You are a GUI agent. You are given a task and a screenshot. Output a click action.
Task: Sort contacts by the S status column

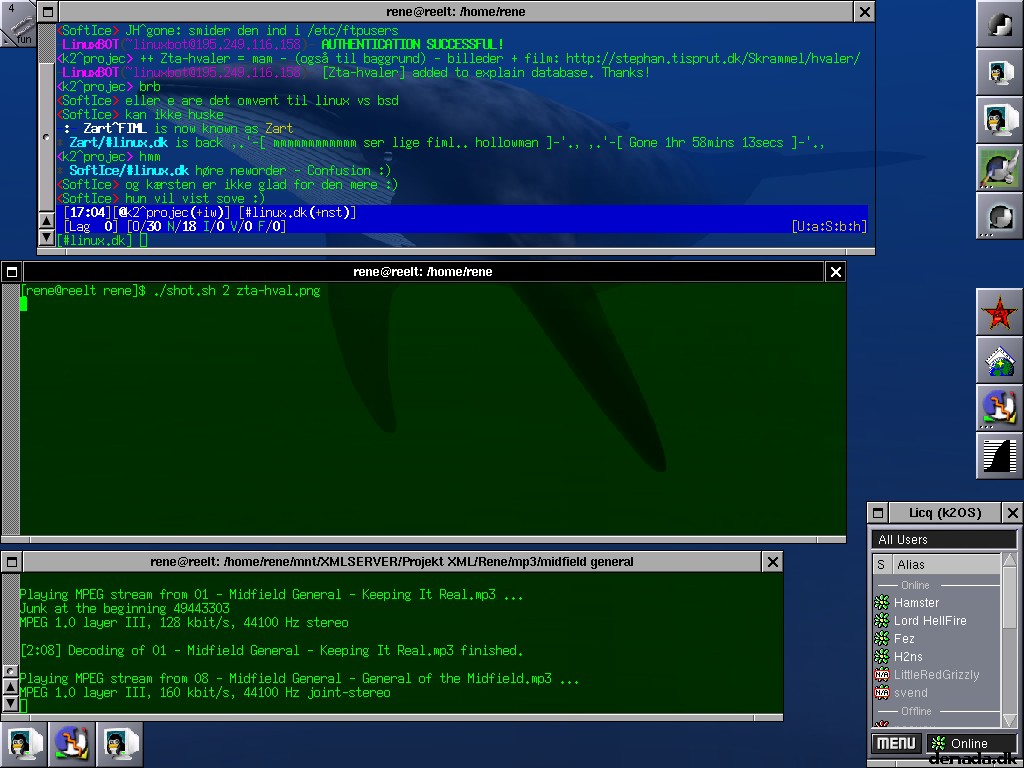click(x=881, y=565)
